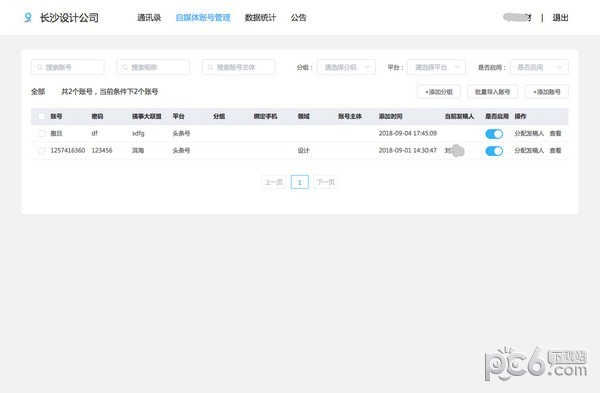600x393 pixels.
Task: Toggle the enable switch for account 1257416360
Action: pos(494,151)
